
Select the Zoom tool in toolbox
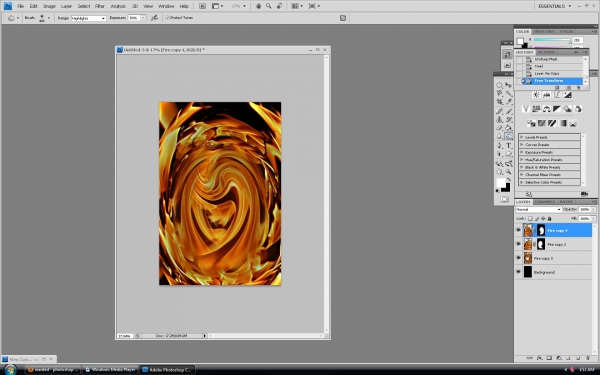[509, 171]
